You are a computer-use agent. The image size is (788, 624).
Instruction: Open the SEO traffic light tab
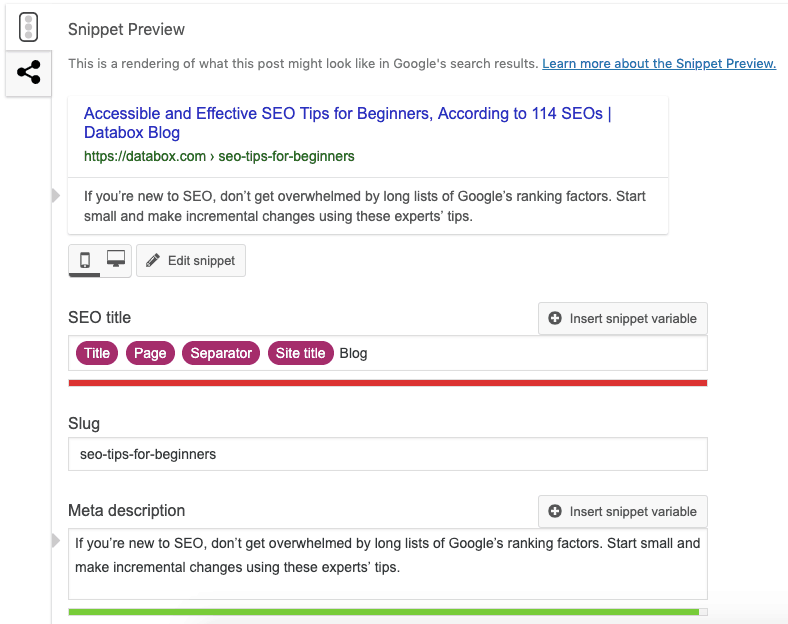(x=28, y=27)
